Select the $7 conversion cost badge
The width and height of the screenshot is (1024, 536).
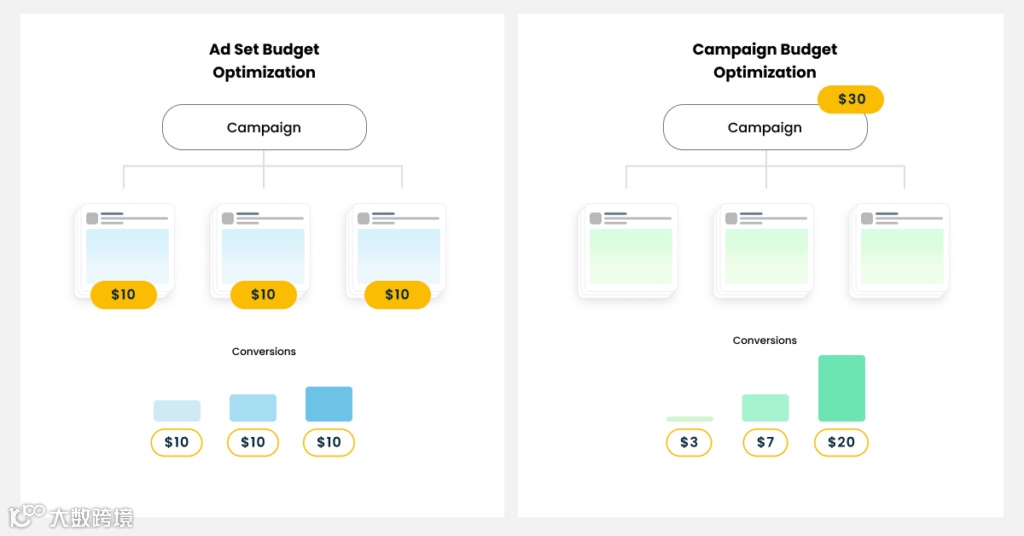765,442
